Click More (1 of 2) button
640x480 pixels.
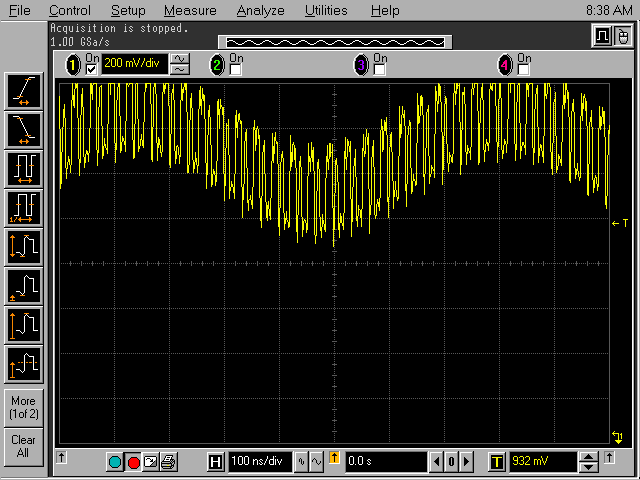point(23,407)
